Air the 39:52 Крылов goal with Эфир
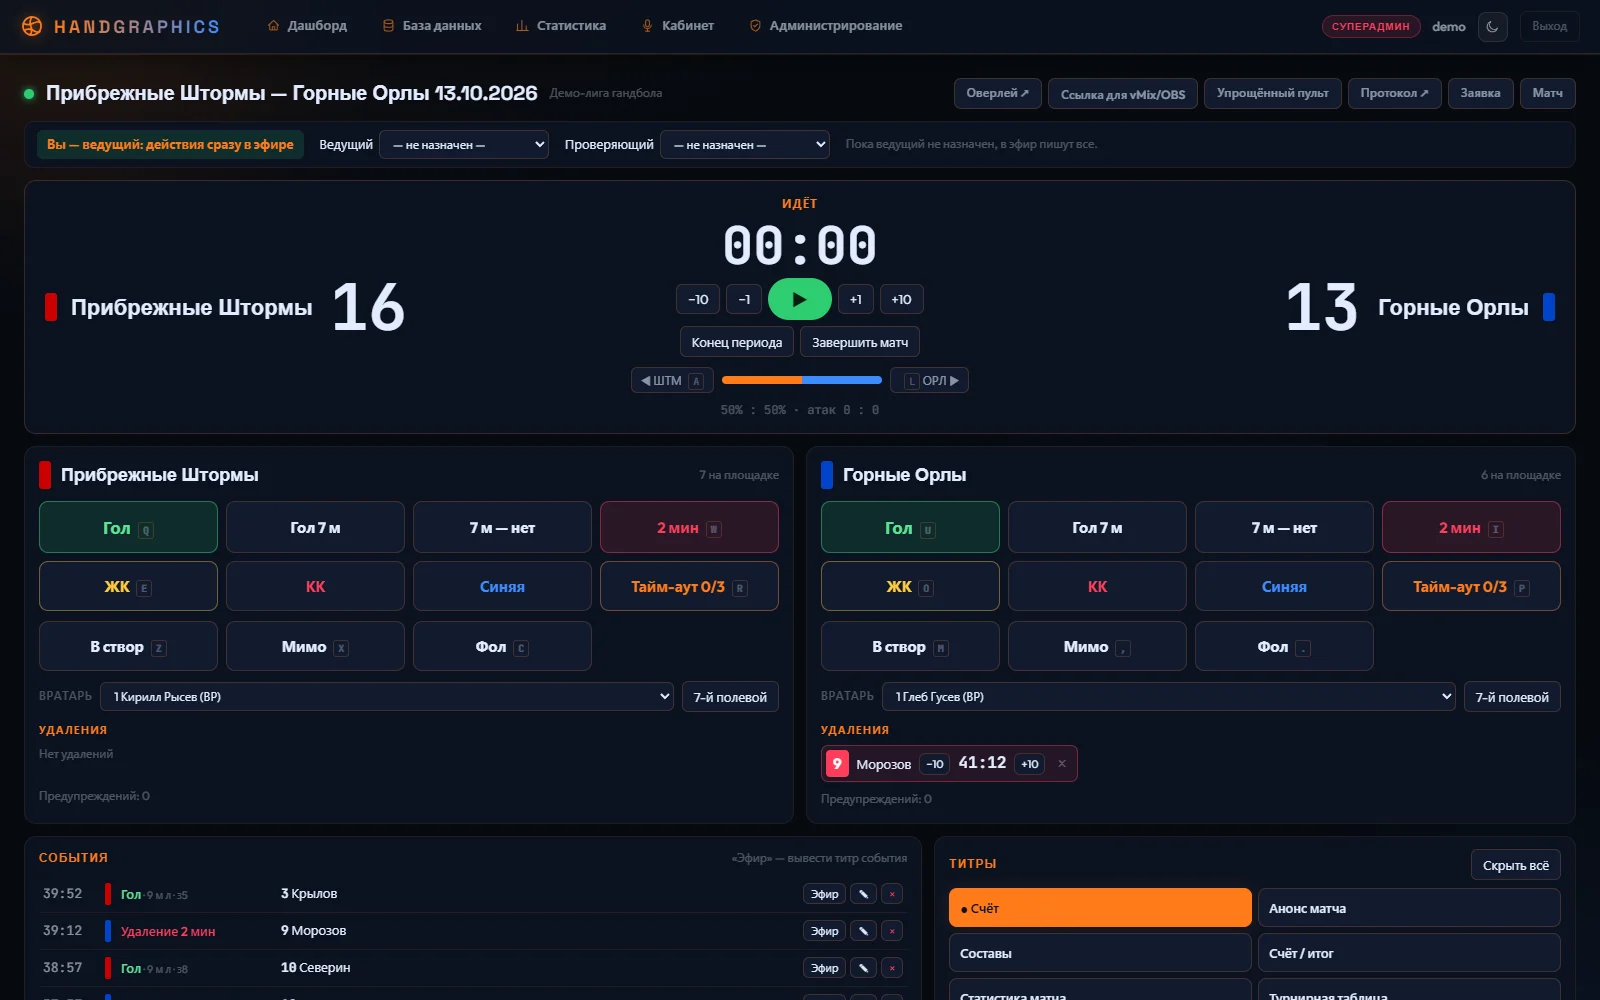 click(824, 894)
